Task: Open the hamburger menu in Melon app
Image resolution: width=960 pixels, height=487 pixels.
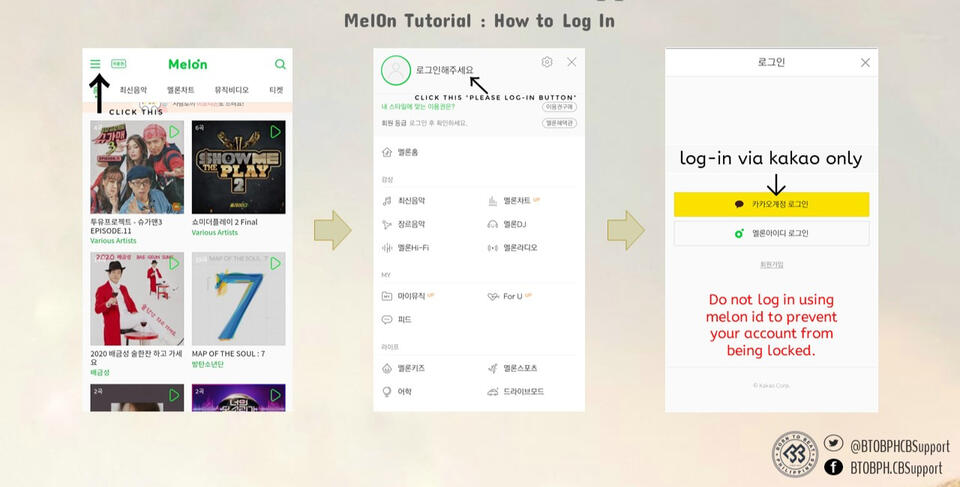Action: pyautogui.click(x=95, y=64)
